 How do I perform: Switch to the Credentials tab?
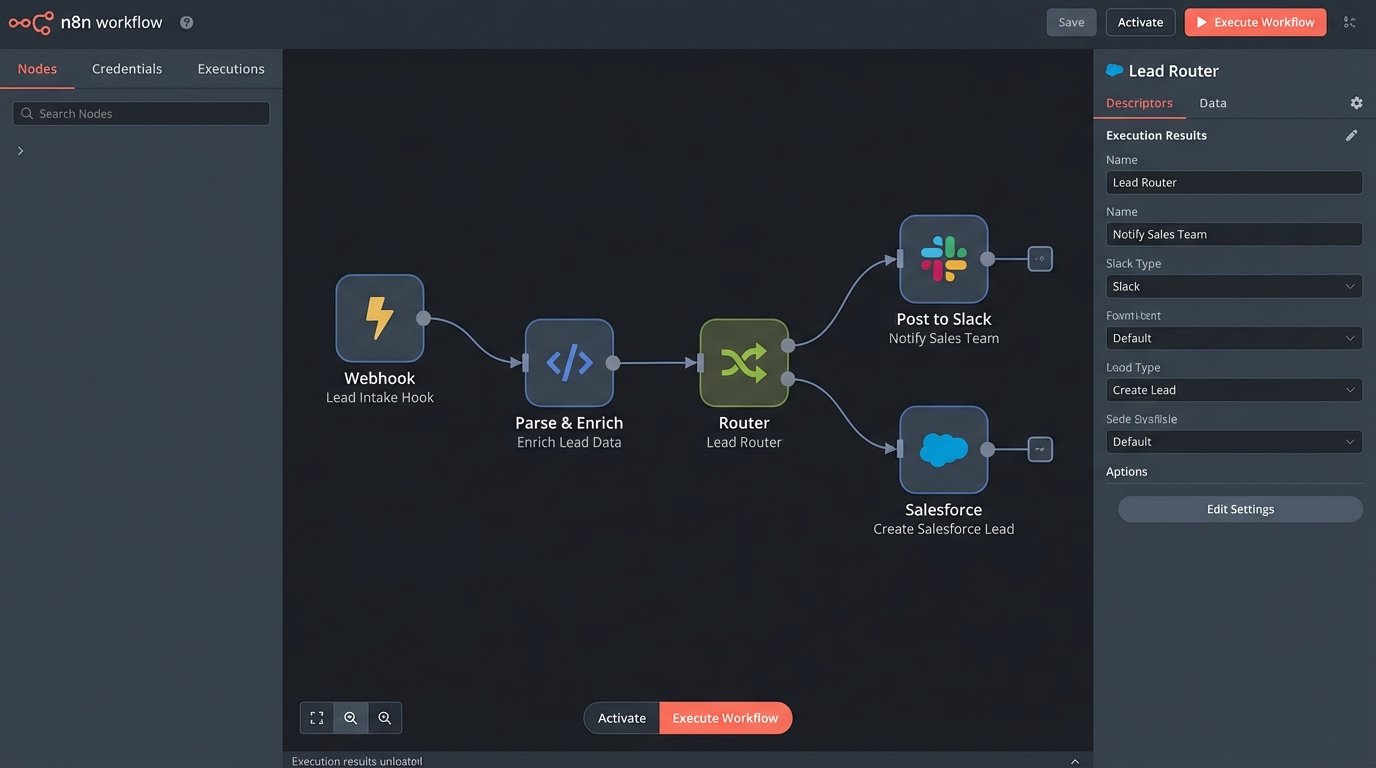pyautogui.click(x=127, y=69)
